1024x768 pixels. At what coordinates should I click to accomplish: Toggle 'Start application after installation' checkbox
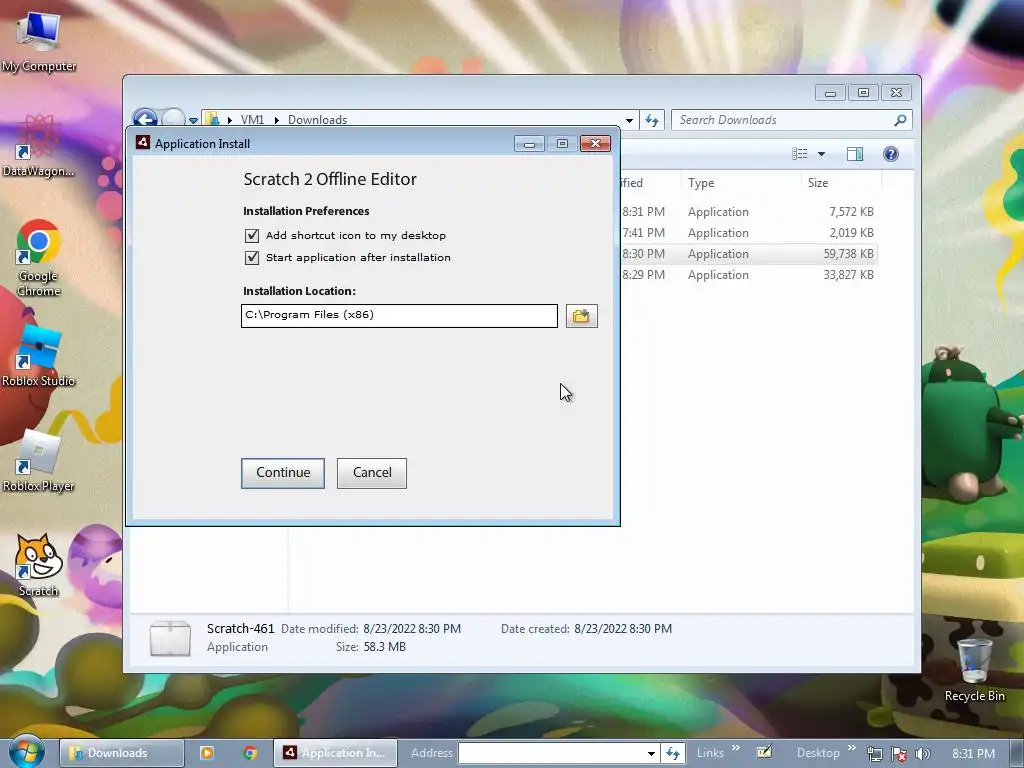point(252,258)
